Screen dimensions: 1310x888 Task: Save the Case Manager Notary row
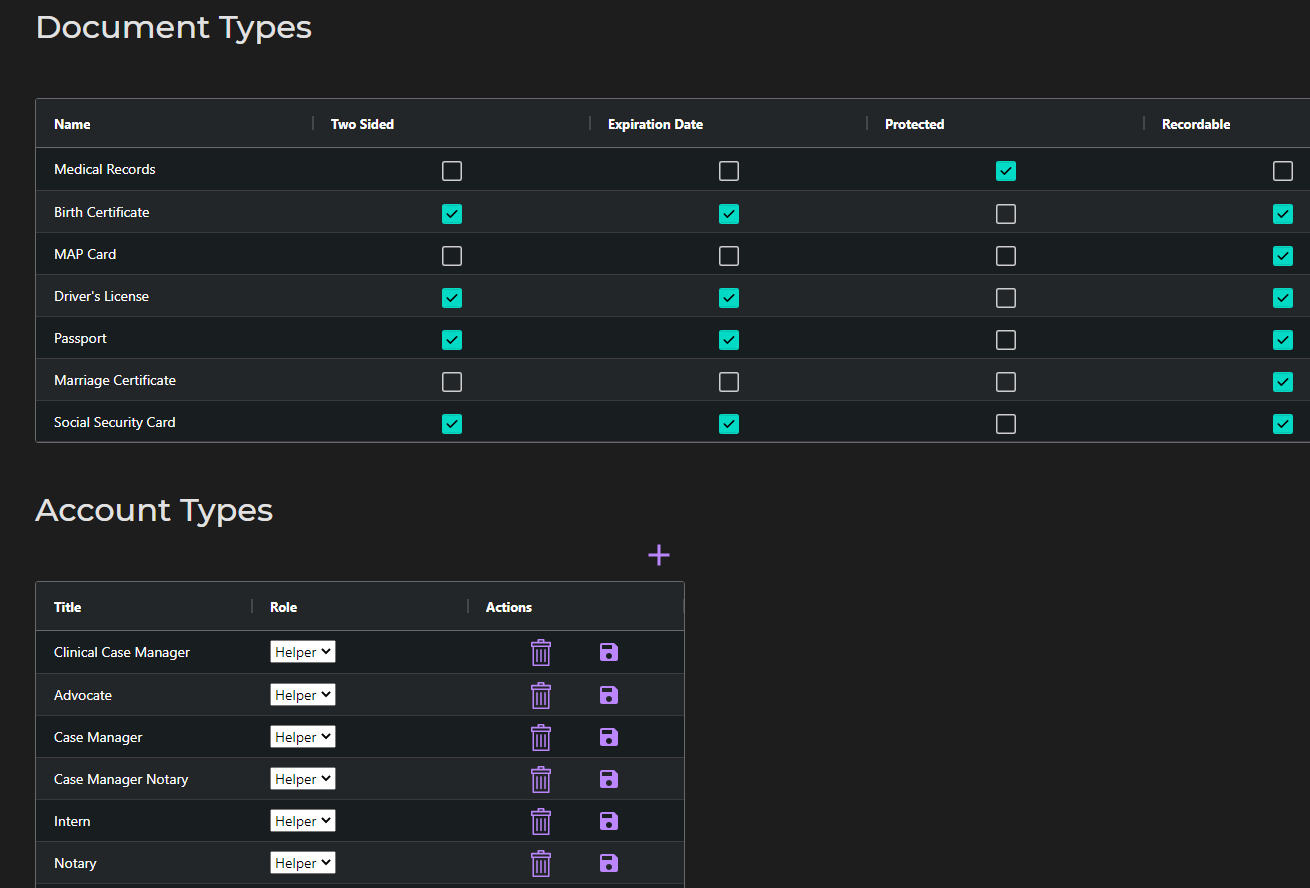coord(609,778)
